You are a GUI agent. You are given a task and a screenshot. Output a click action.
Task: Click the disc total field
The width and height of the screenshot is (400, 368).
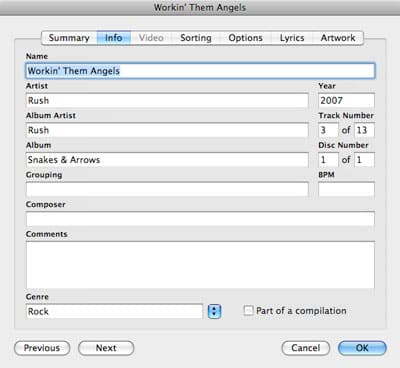364,160
